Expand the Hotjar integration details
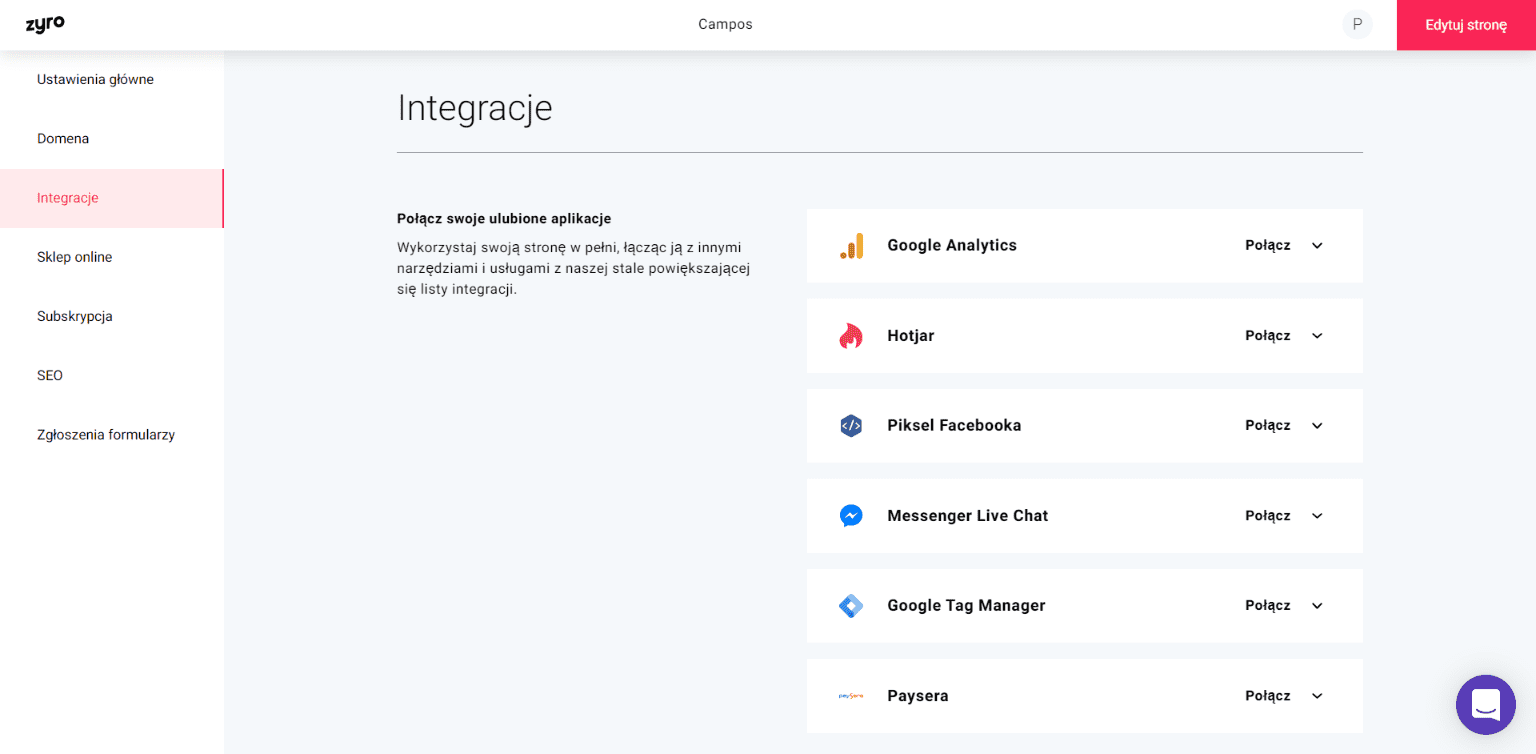This screenshot has height=754, width=1536. pos(1317,335)
